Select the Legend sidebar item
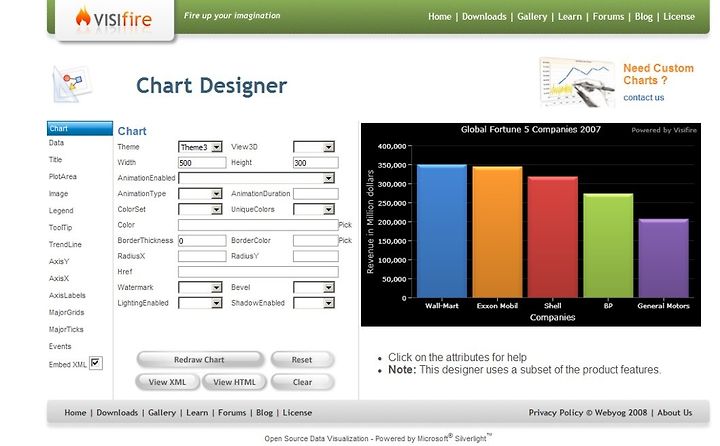Image resolution: width=720 pixels, height=446 pixels. coord(61,211)
